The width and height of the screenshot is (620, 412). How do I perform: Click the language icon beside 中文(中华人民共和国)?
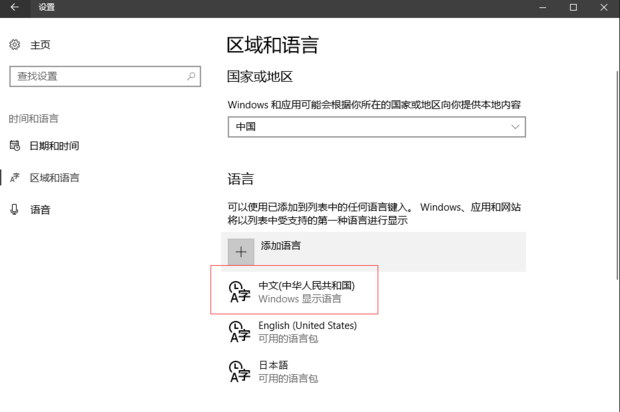tap(239, 291)
